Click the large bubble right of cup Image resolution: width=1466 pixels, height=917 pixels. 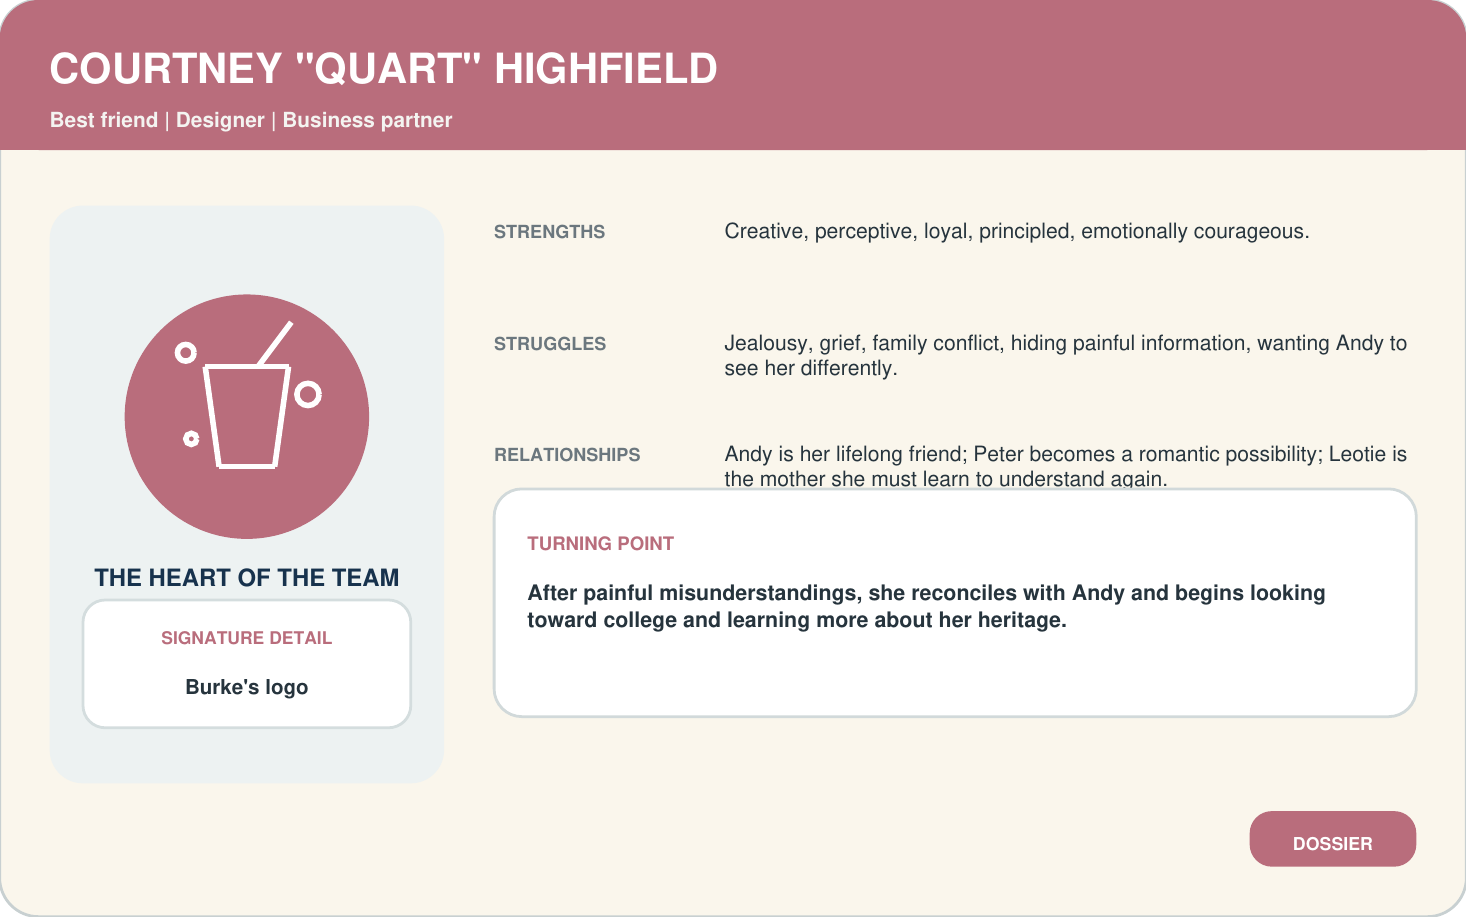[308, 395]
